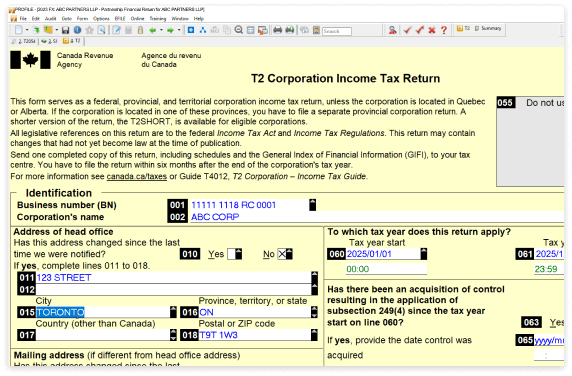572x376 pixels.
Task: Click the magnifier zoom-out icon
Action: click(239, 30)
